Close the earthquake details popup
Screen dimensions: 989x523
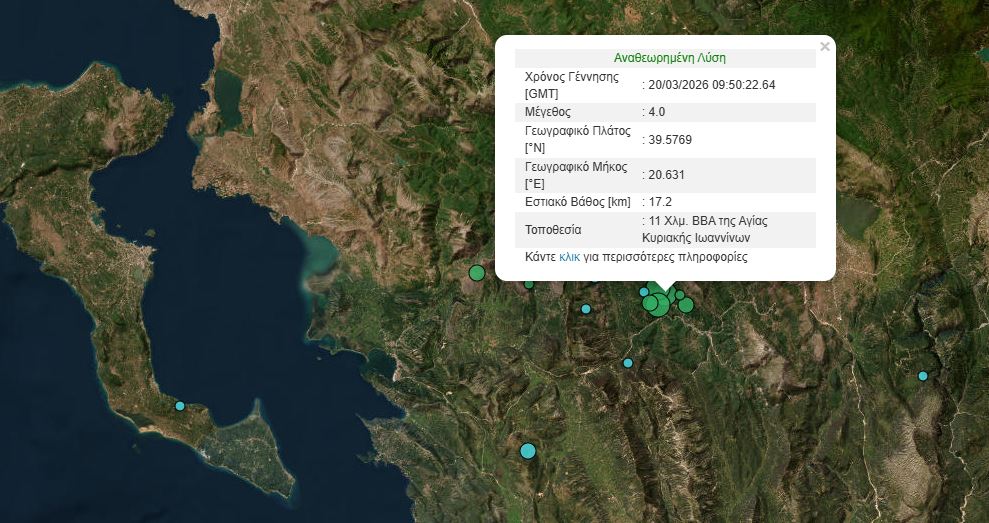[x=824, y=47]
